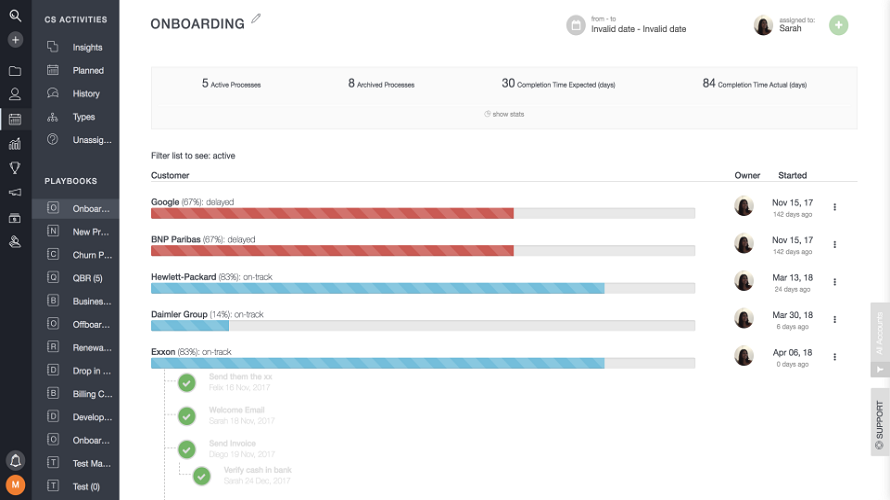Expand stats with the show stats link
This screenshot has height=500, width=890.
point(504,114)
